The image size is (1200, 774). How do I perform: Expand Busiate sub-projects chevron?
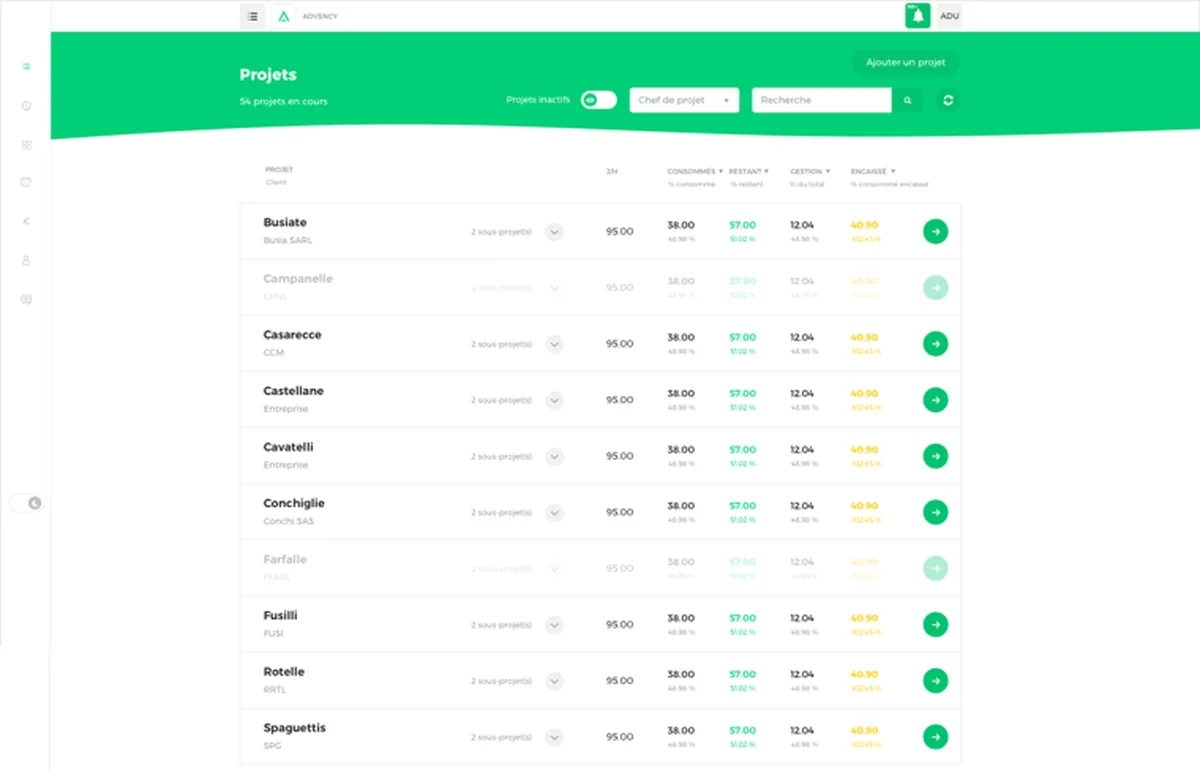click(555, 232)
